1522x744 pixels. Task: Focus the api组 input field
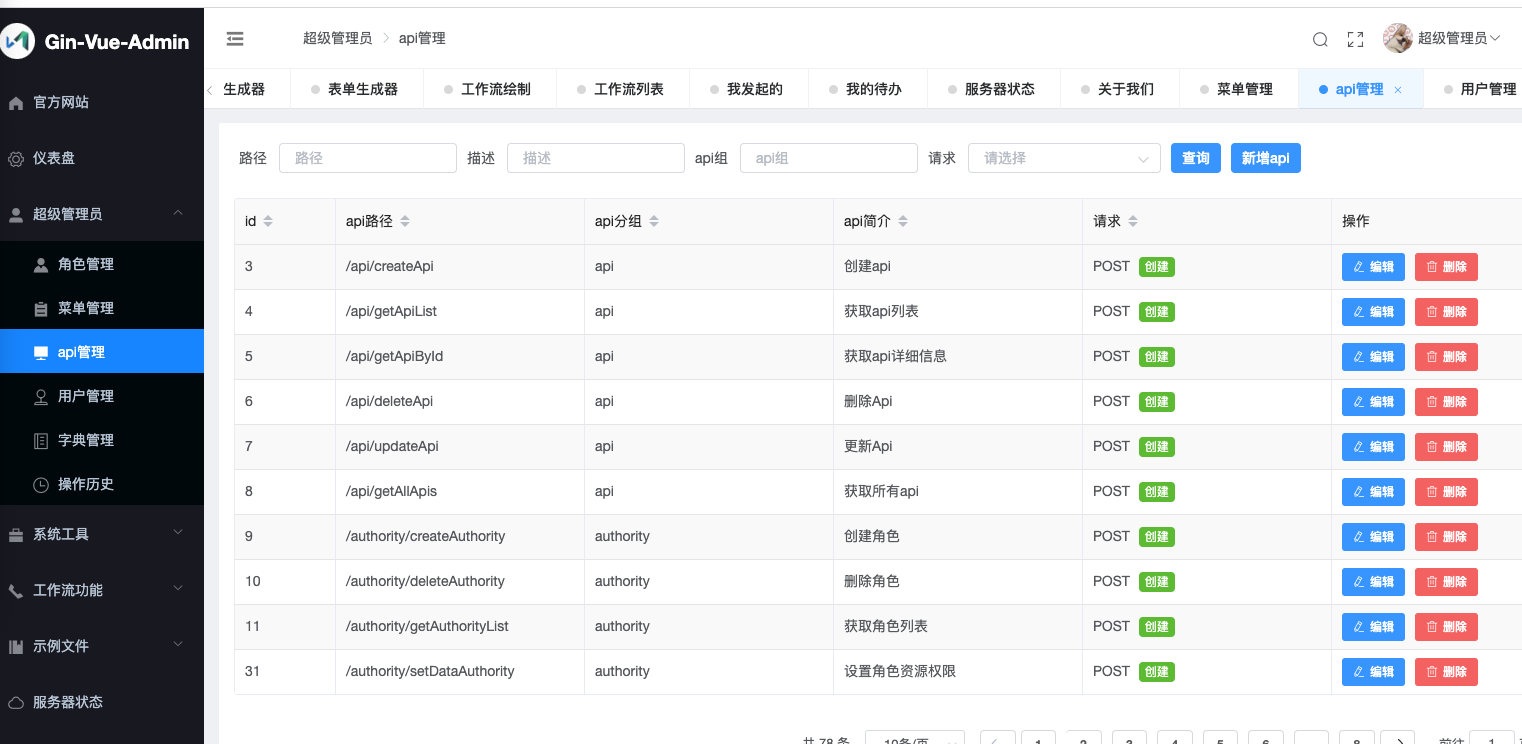(829, 158)
